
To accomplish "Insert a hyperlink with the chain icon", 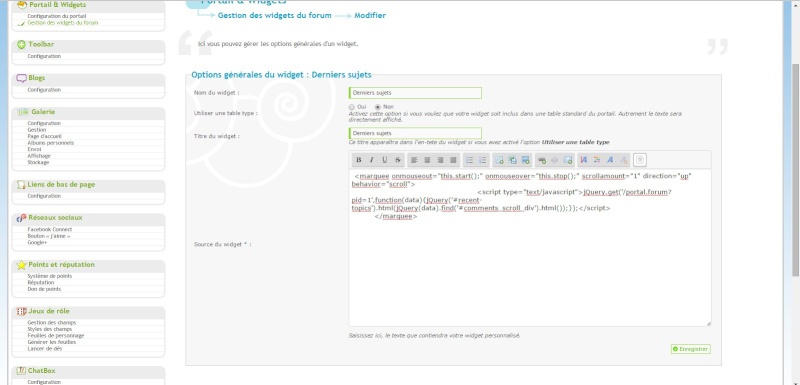I will coord(542,160).
